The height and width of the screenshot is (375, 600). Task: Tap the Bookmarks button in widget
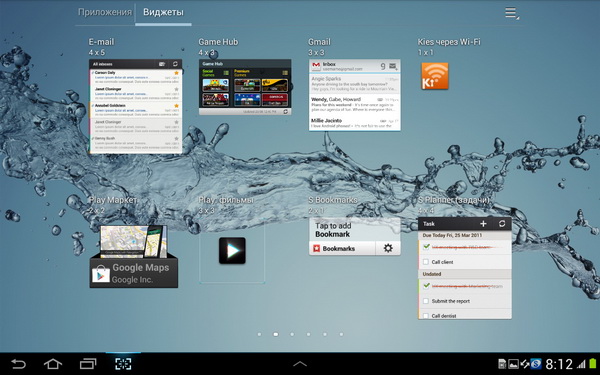coord(342,248)
